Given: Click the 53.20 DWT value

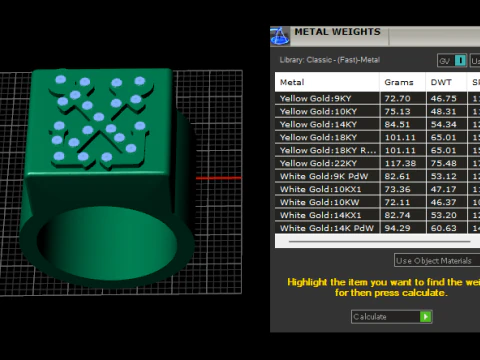Looking at the screenshot, I should click(443, 216).
